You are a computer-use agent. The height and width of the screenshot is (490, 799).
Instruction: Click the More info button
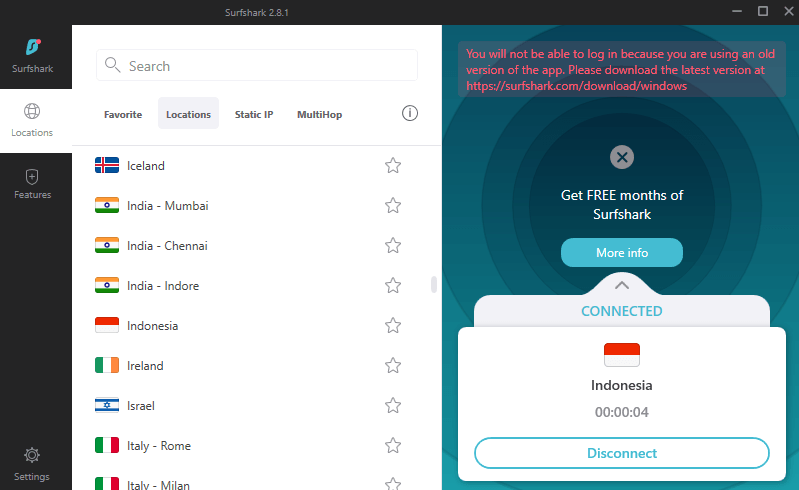622,253
